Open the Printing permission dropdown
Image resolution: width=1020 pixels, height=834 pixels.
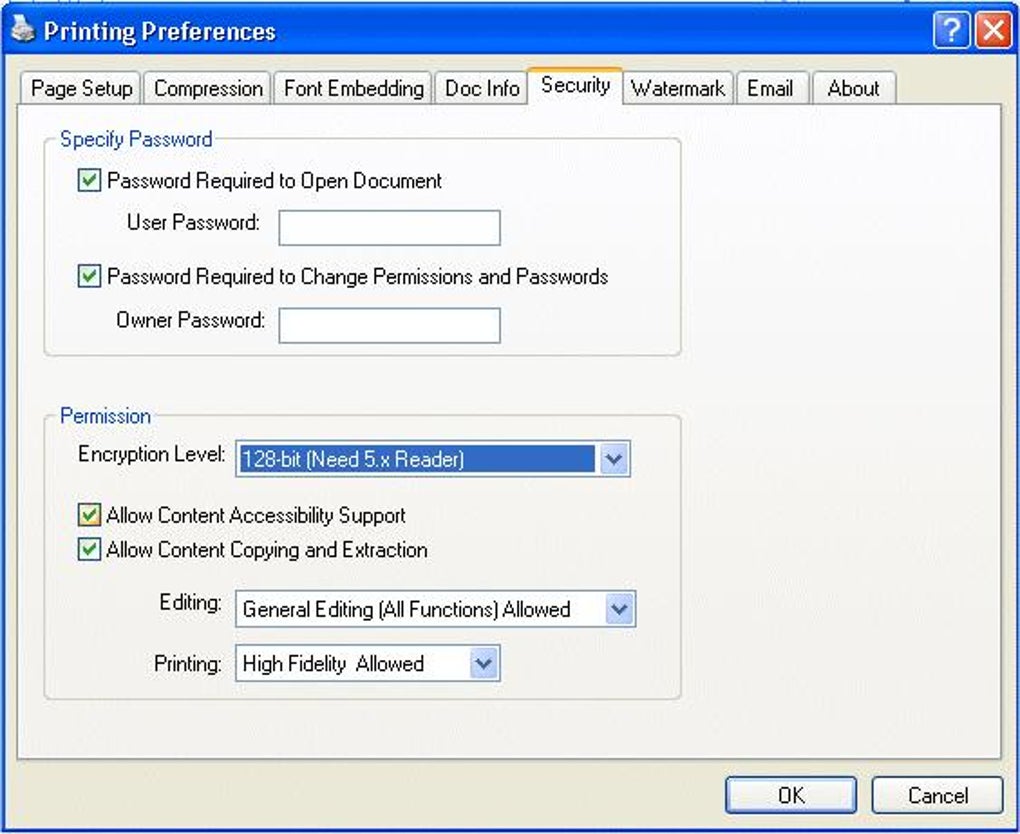click(x=484, y=663)
